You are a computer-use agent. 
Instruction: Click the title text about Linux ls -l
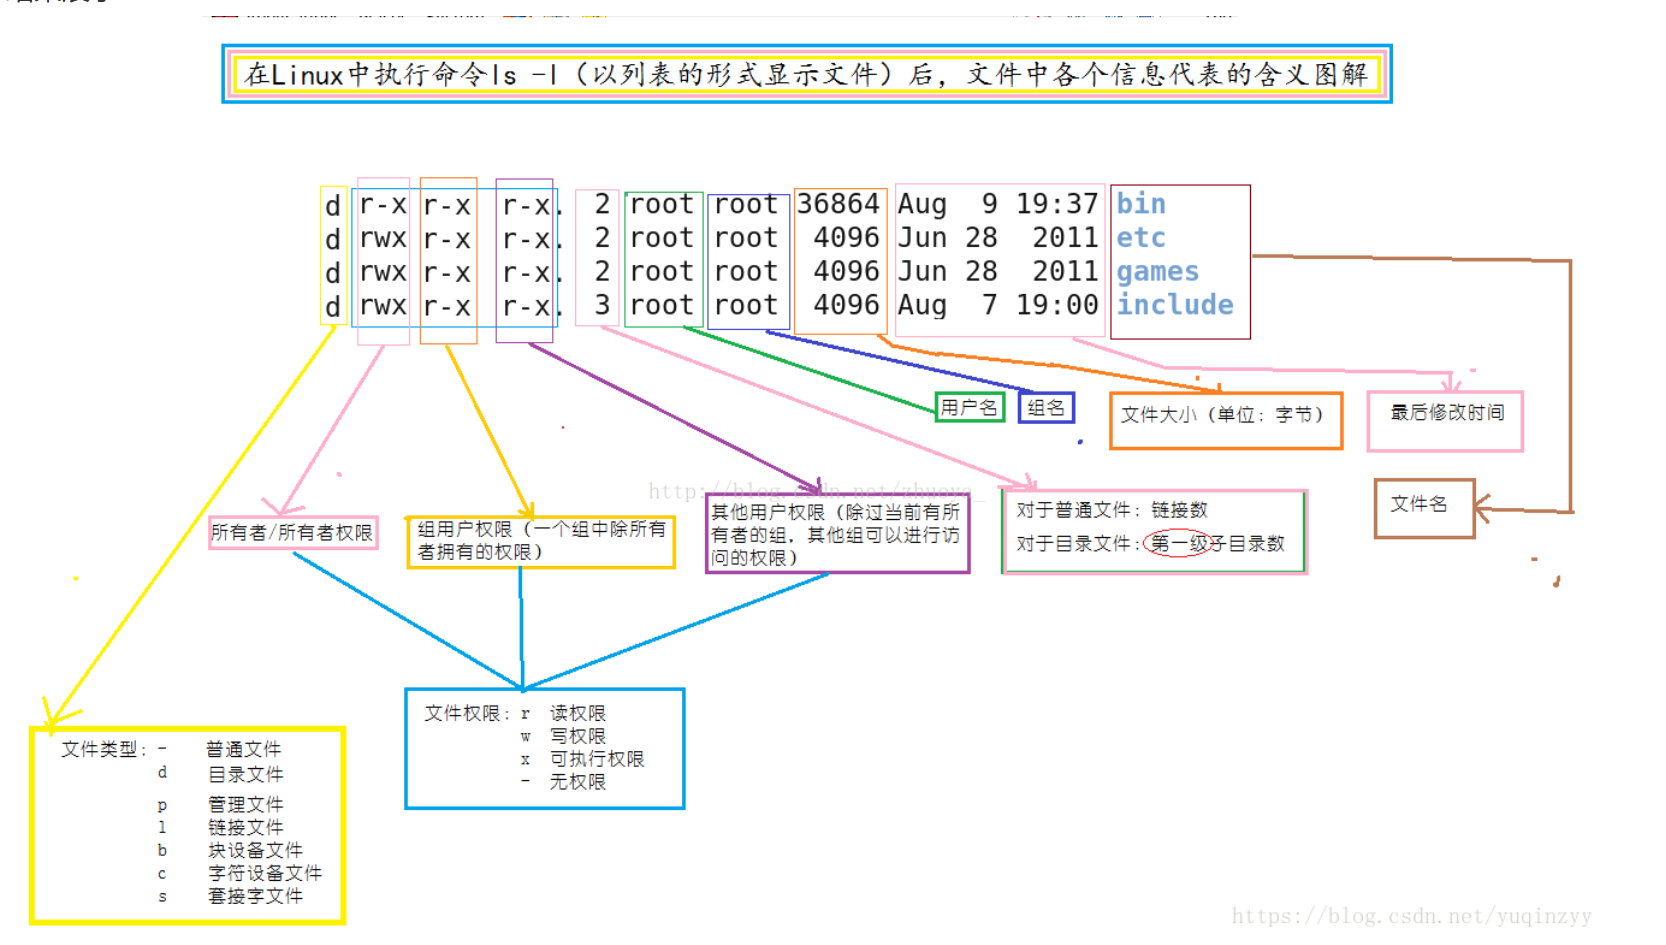coord(806,74)
